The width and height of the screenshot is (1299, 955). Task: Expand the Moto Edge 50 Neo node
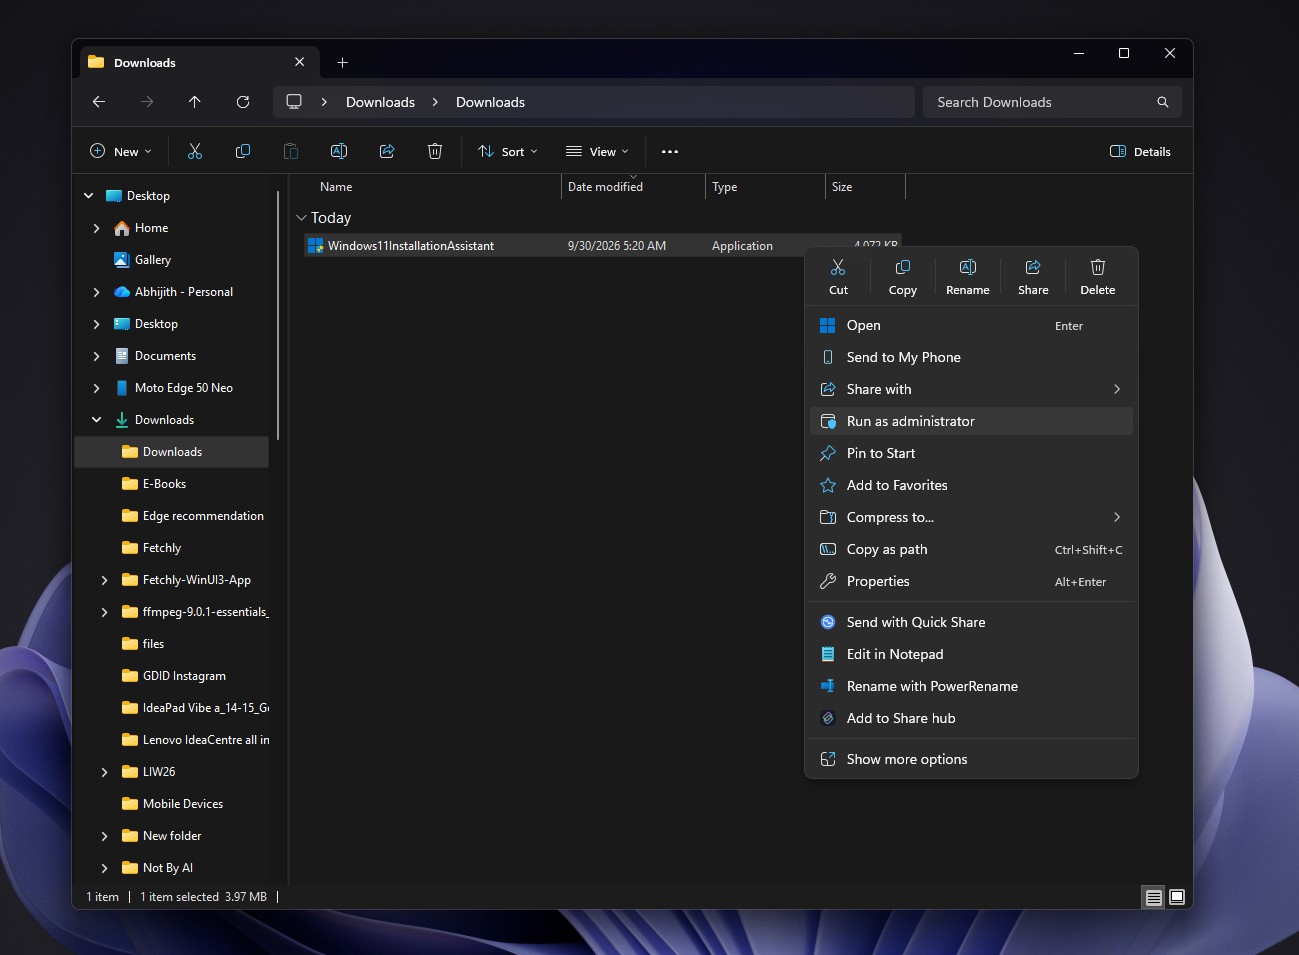pos(96,388)
